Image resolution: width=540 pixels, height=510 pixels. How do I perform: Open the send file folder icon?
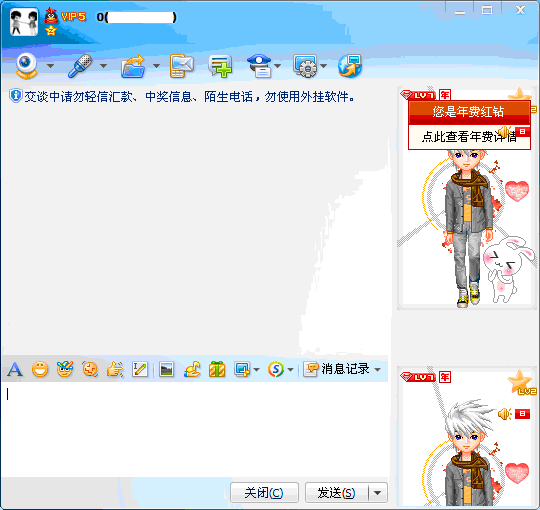(x=133, y=66)
